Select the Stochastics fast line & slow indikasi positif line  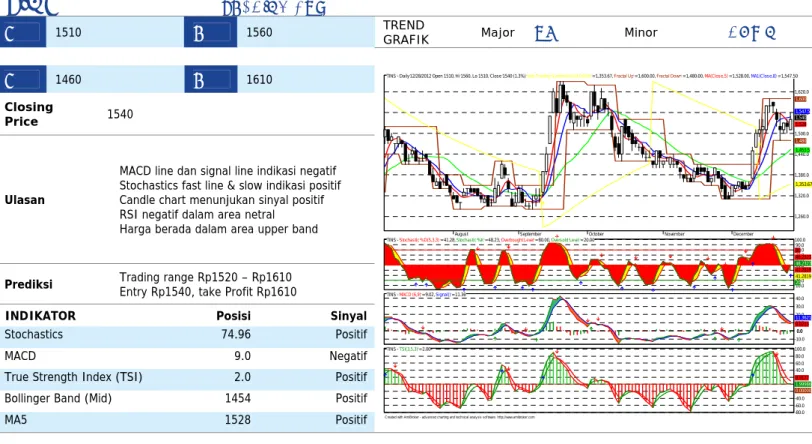coord(230,185)
